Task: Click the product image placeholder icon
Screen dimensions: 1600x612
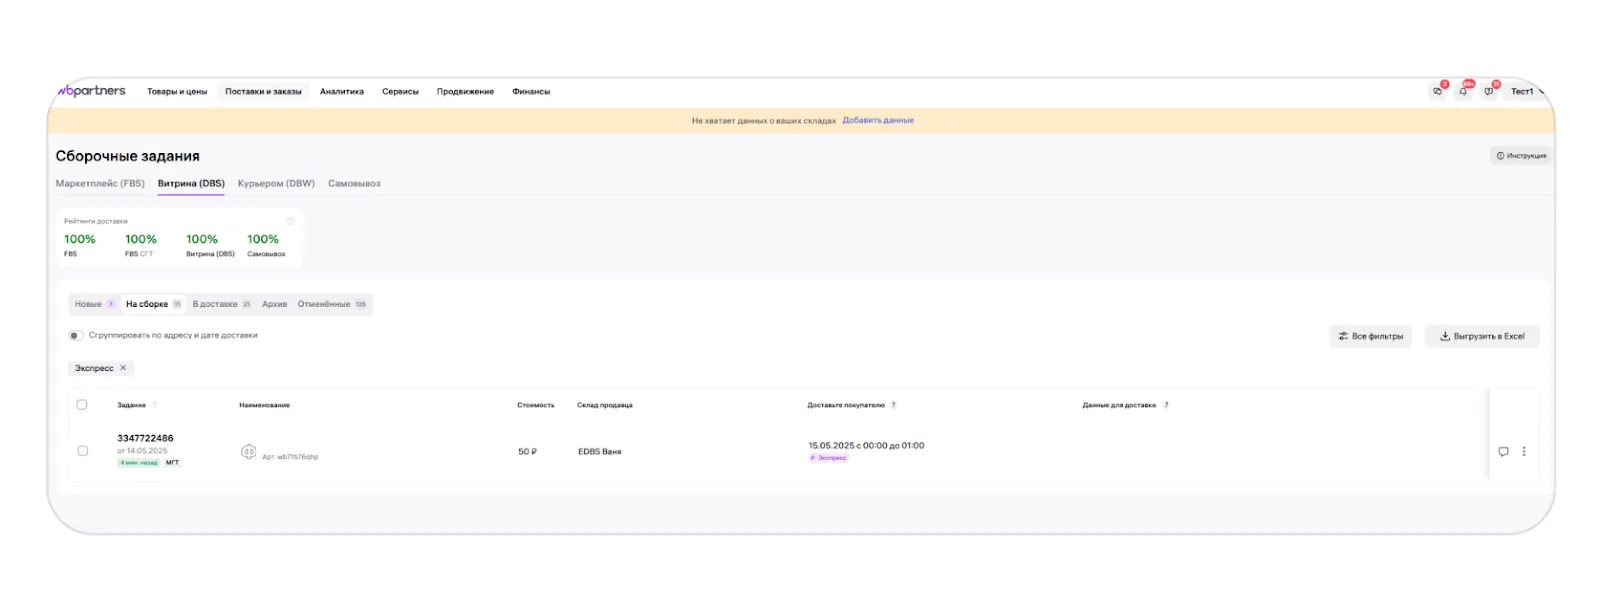Action: 249,452
